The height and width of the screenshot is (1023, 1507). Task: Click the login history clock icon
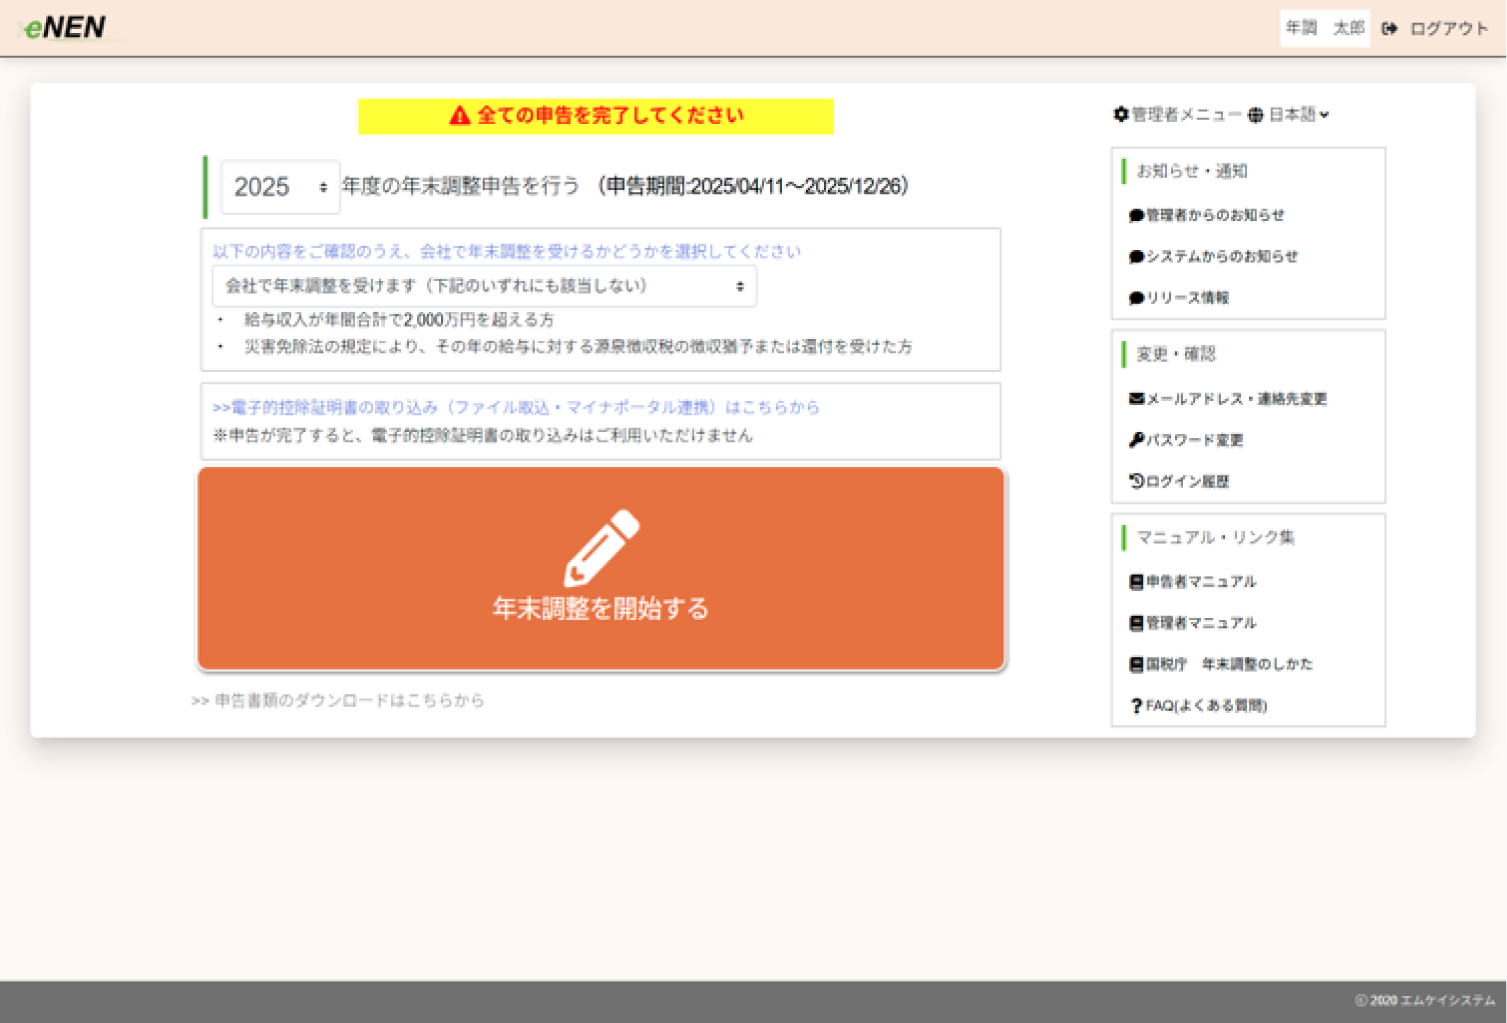tap(1136, 481)
